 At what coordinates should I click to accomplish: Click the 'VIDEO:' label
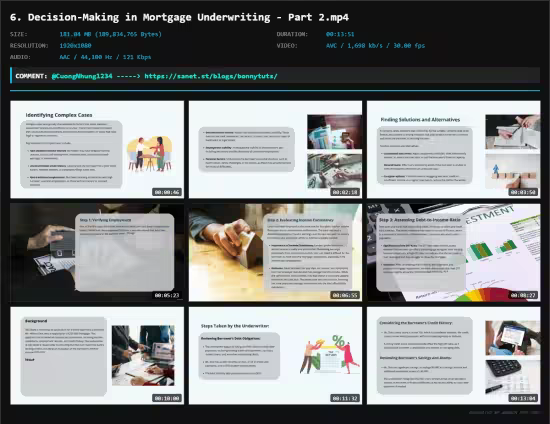click(x=287, y=46)
